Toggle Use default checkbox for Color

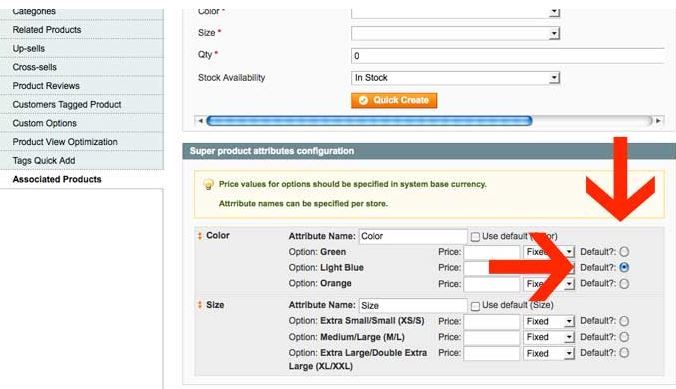(475, 237)
